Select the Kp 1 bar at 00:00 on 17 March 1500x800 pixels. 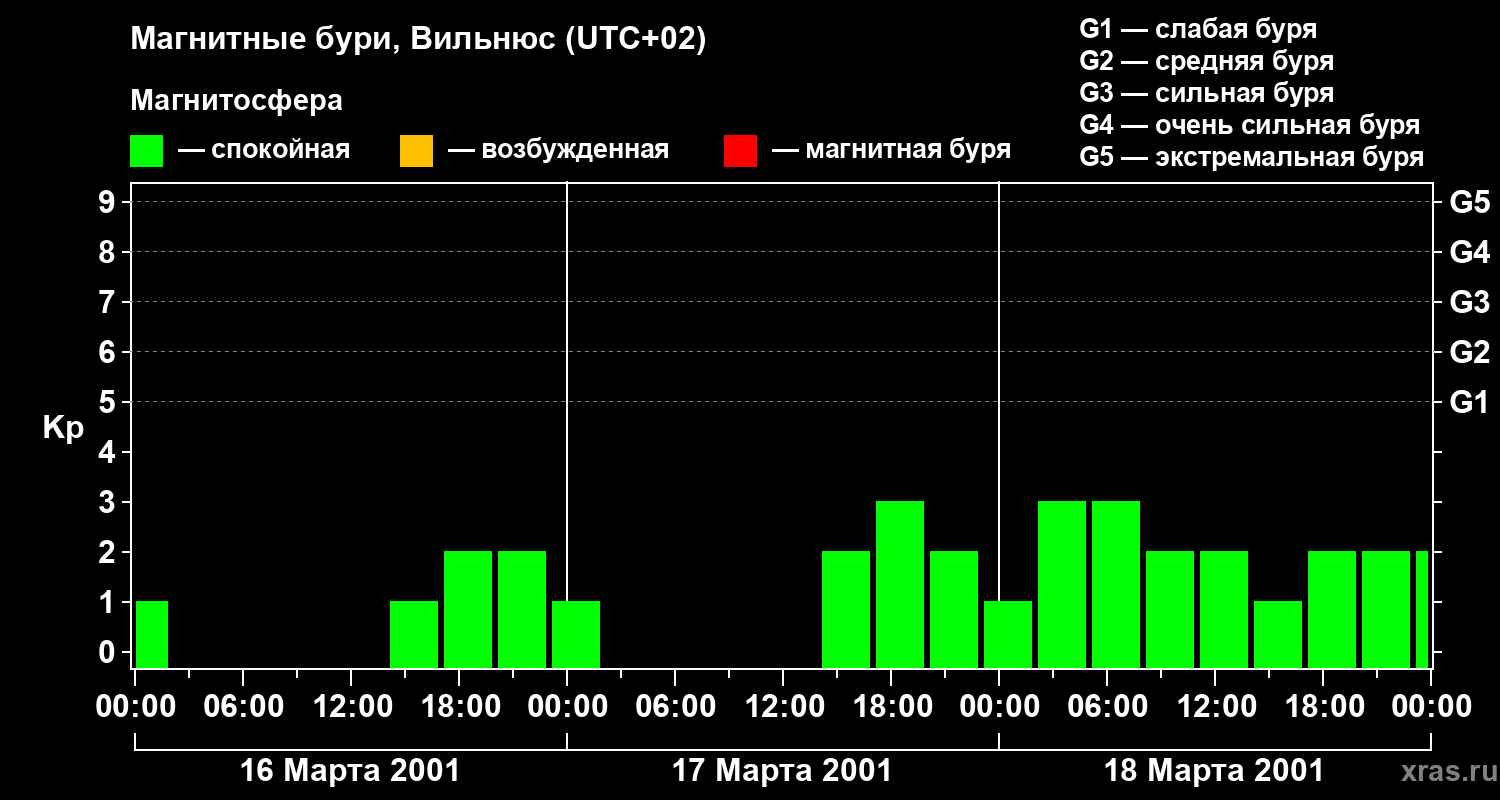tap(576, 634)
